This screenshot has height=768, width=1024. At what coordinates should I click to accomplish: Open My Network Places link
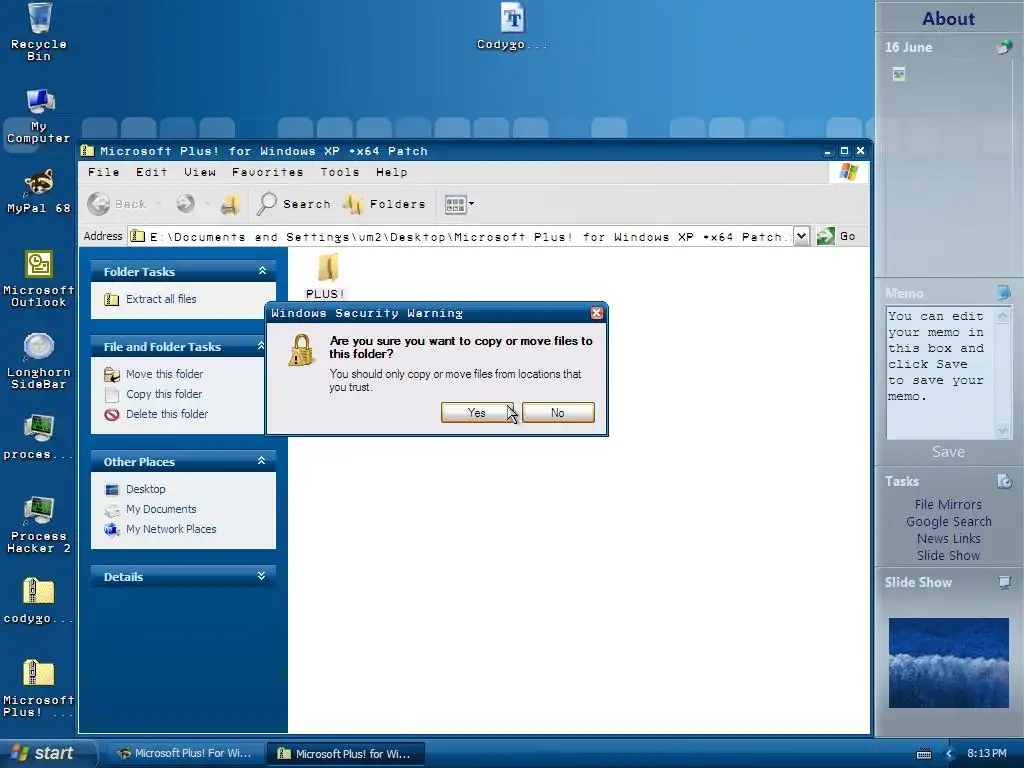(171, 529)
